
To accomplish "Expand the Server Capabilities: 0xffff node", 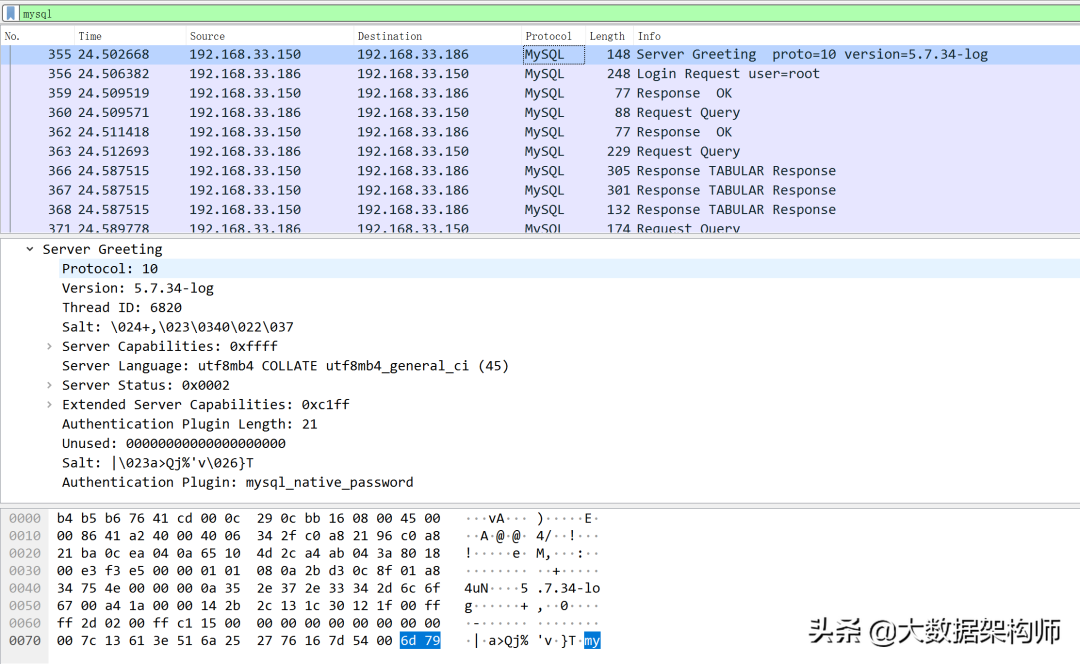I will 49,346.
